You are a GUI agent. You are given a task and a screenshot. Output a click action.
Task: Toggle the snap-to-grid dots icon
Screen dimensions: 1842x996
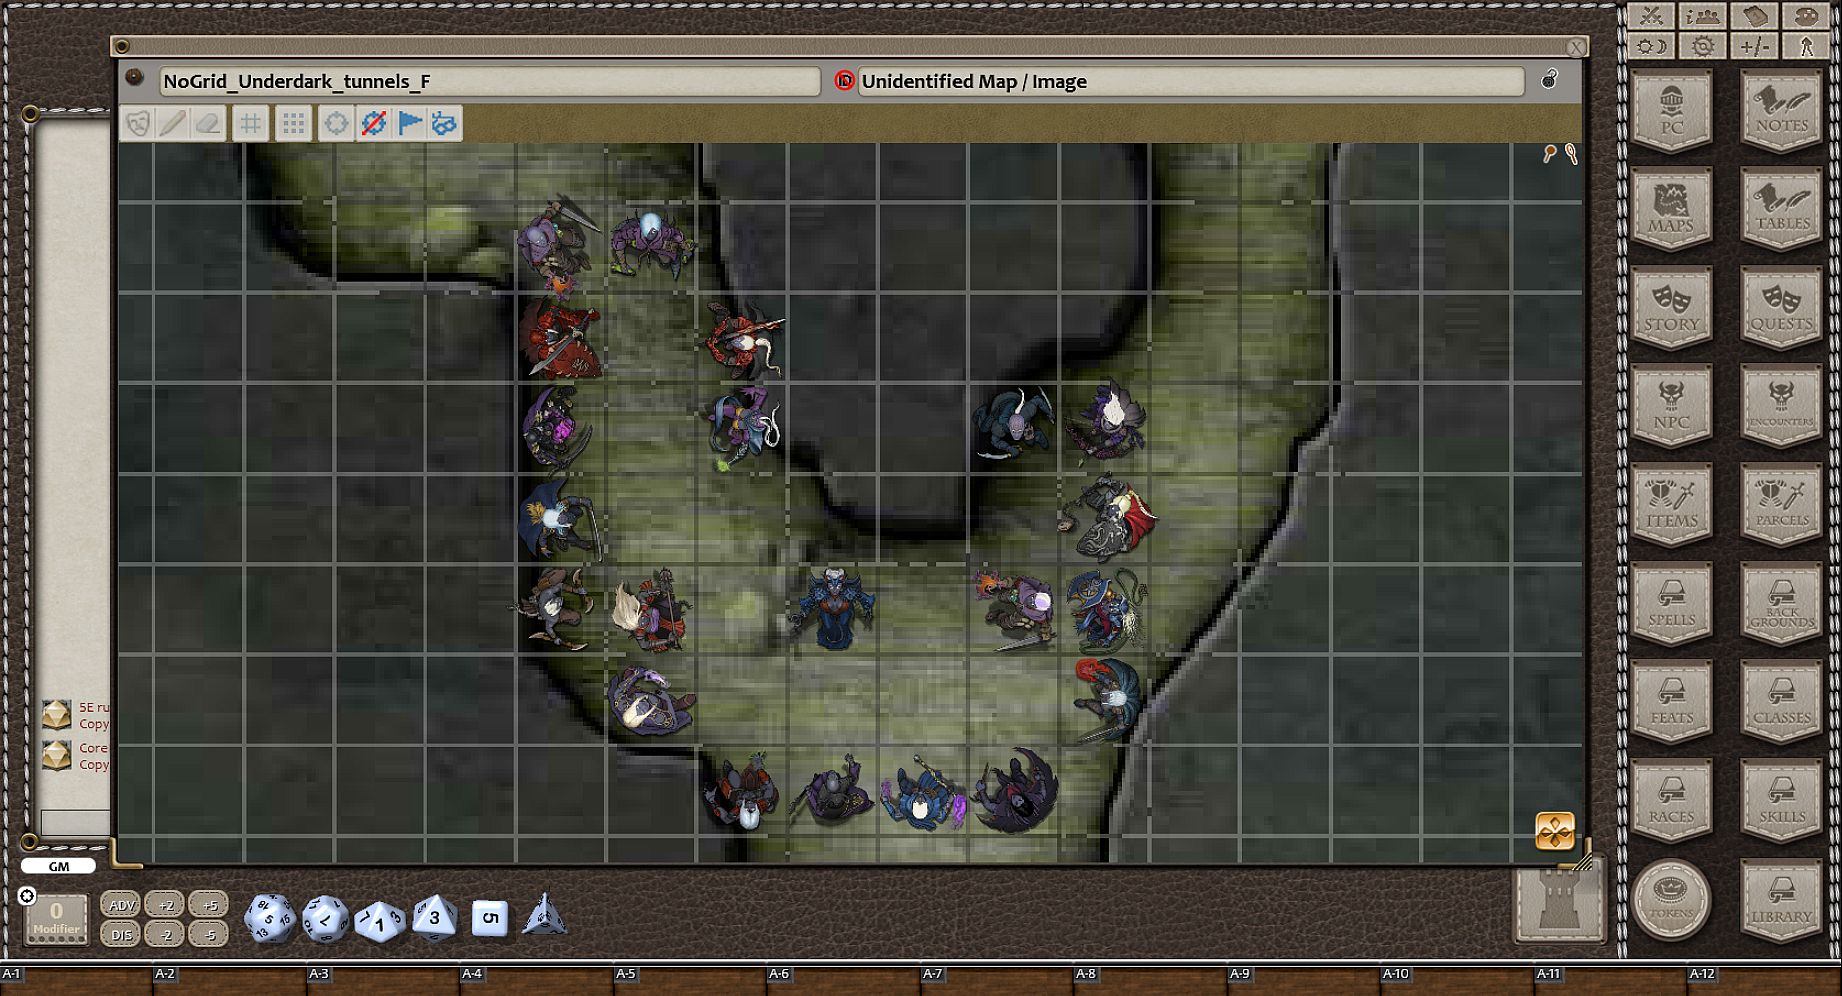click(x=293, y=123)
